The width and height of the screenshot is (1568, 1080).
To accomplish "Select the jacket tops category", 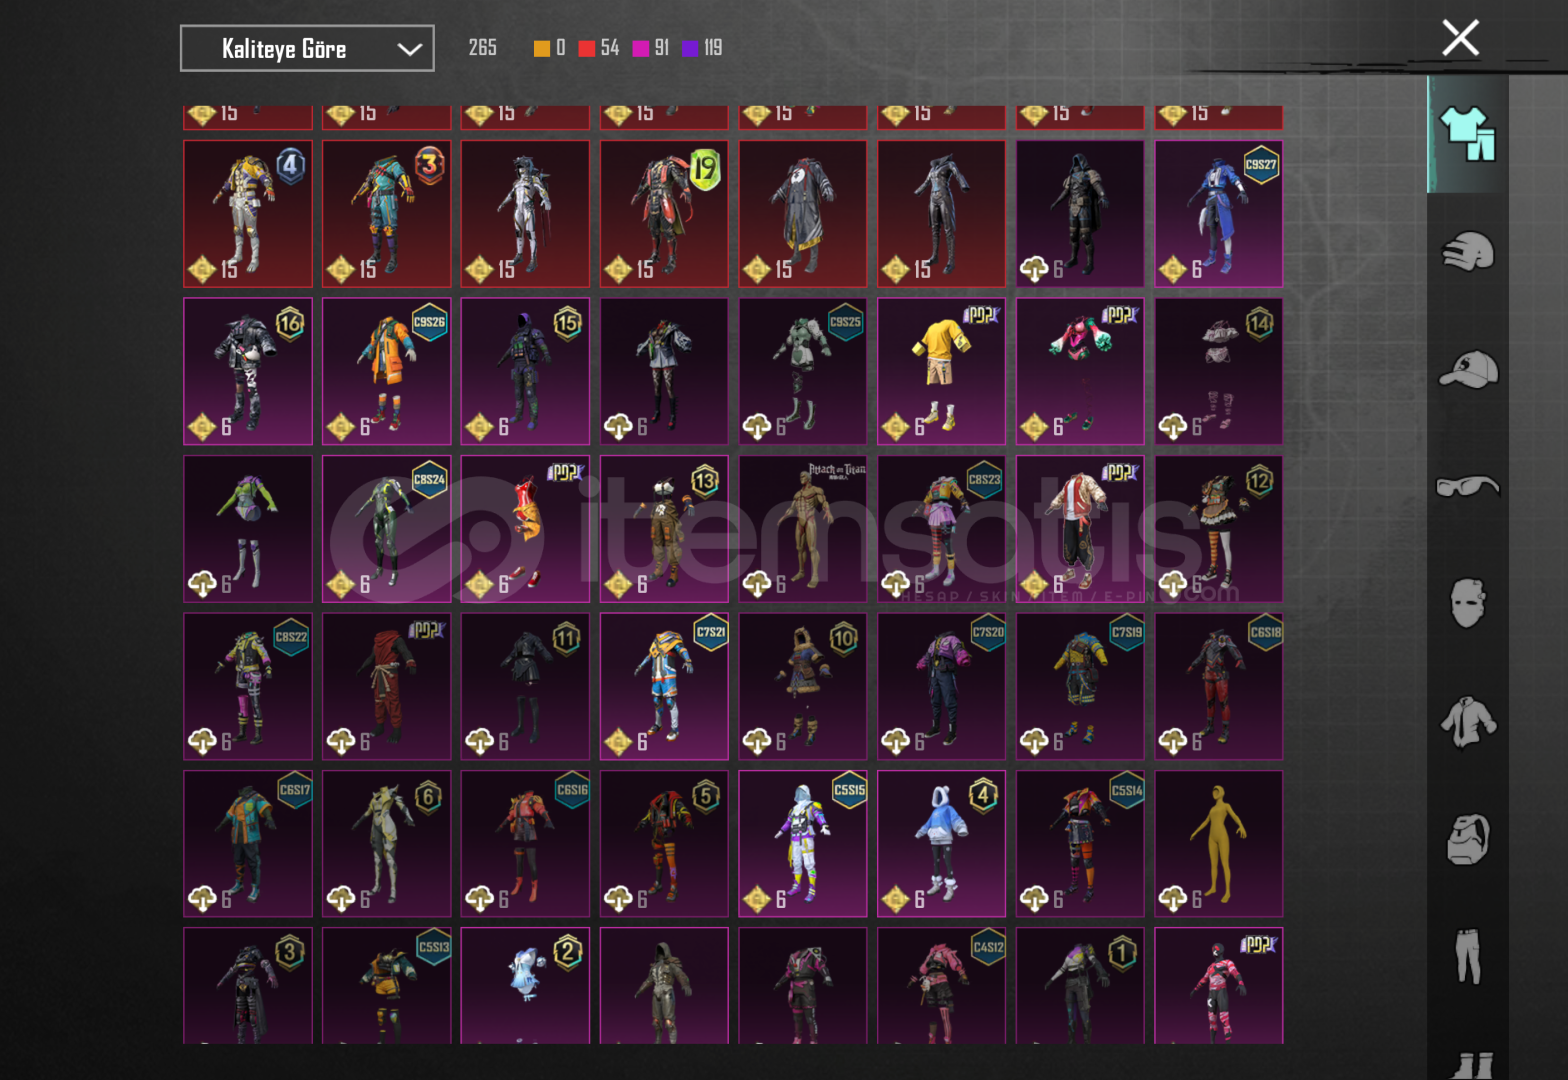I will 1467,722.
